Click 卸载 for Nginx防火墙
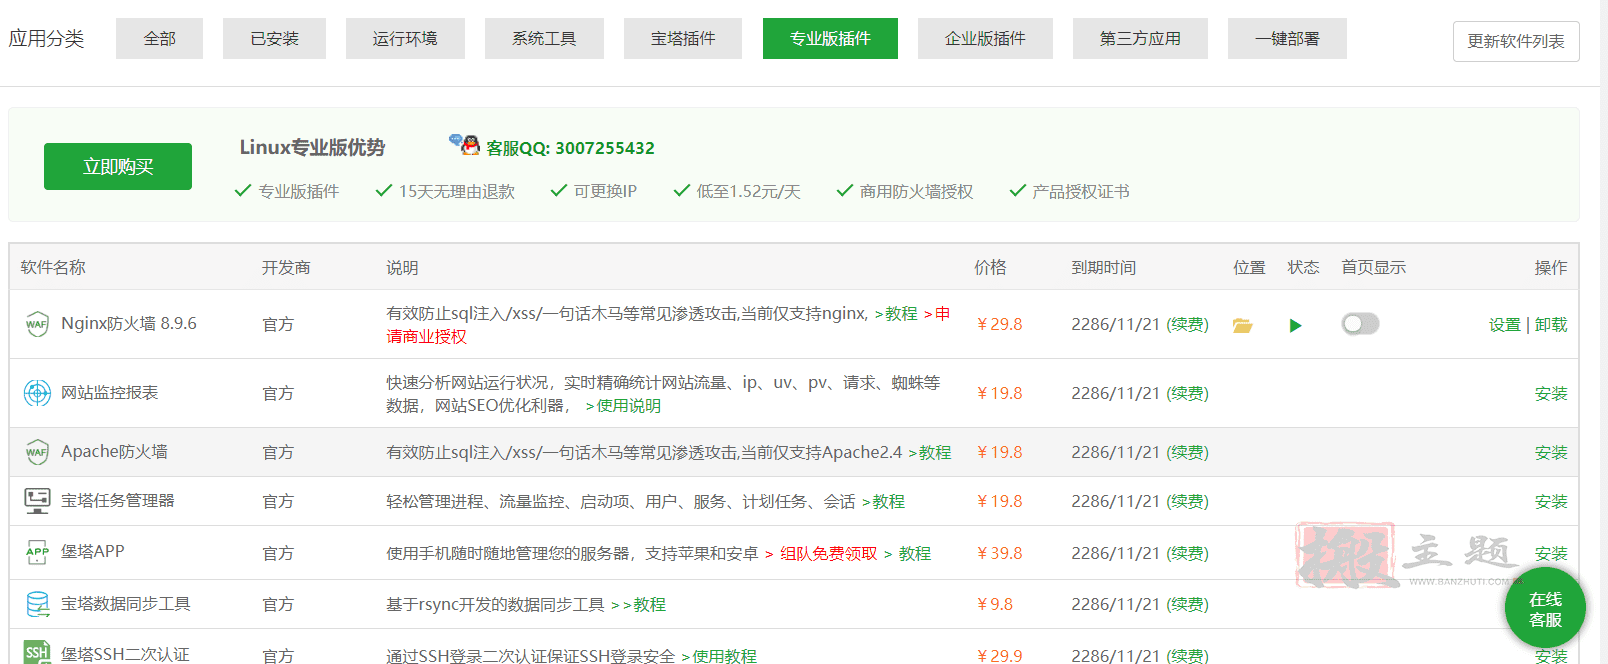This screenshot has height=664, width=1608. 1551,324
